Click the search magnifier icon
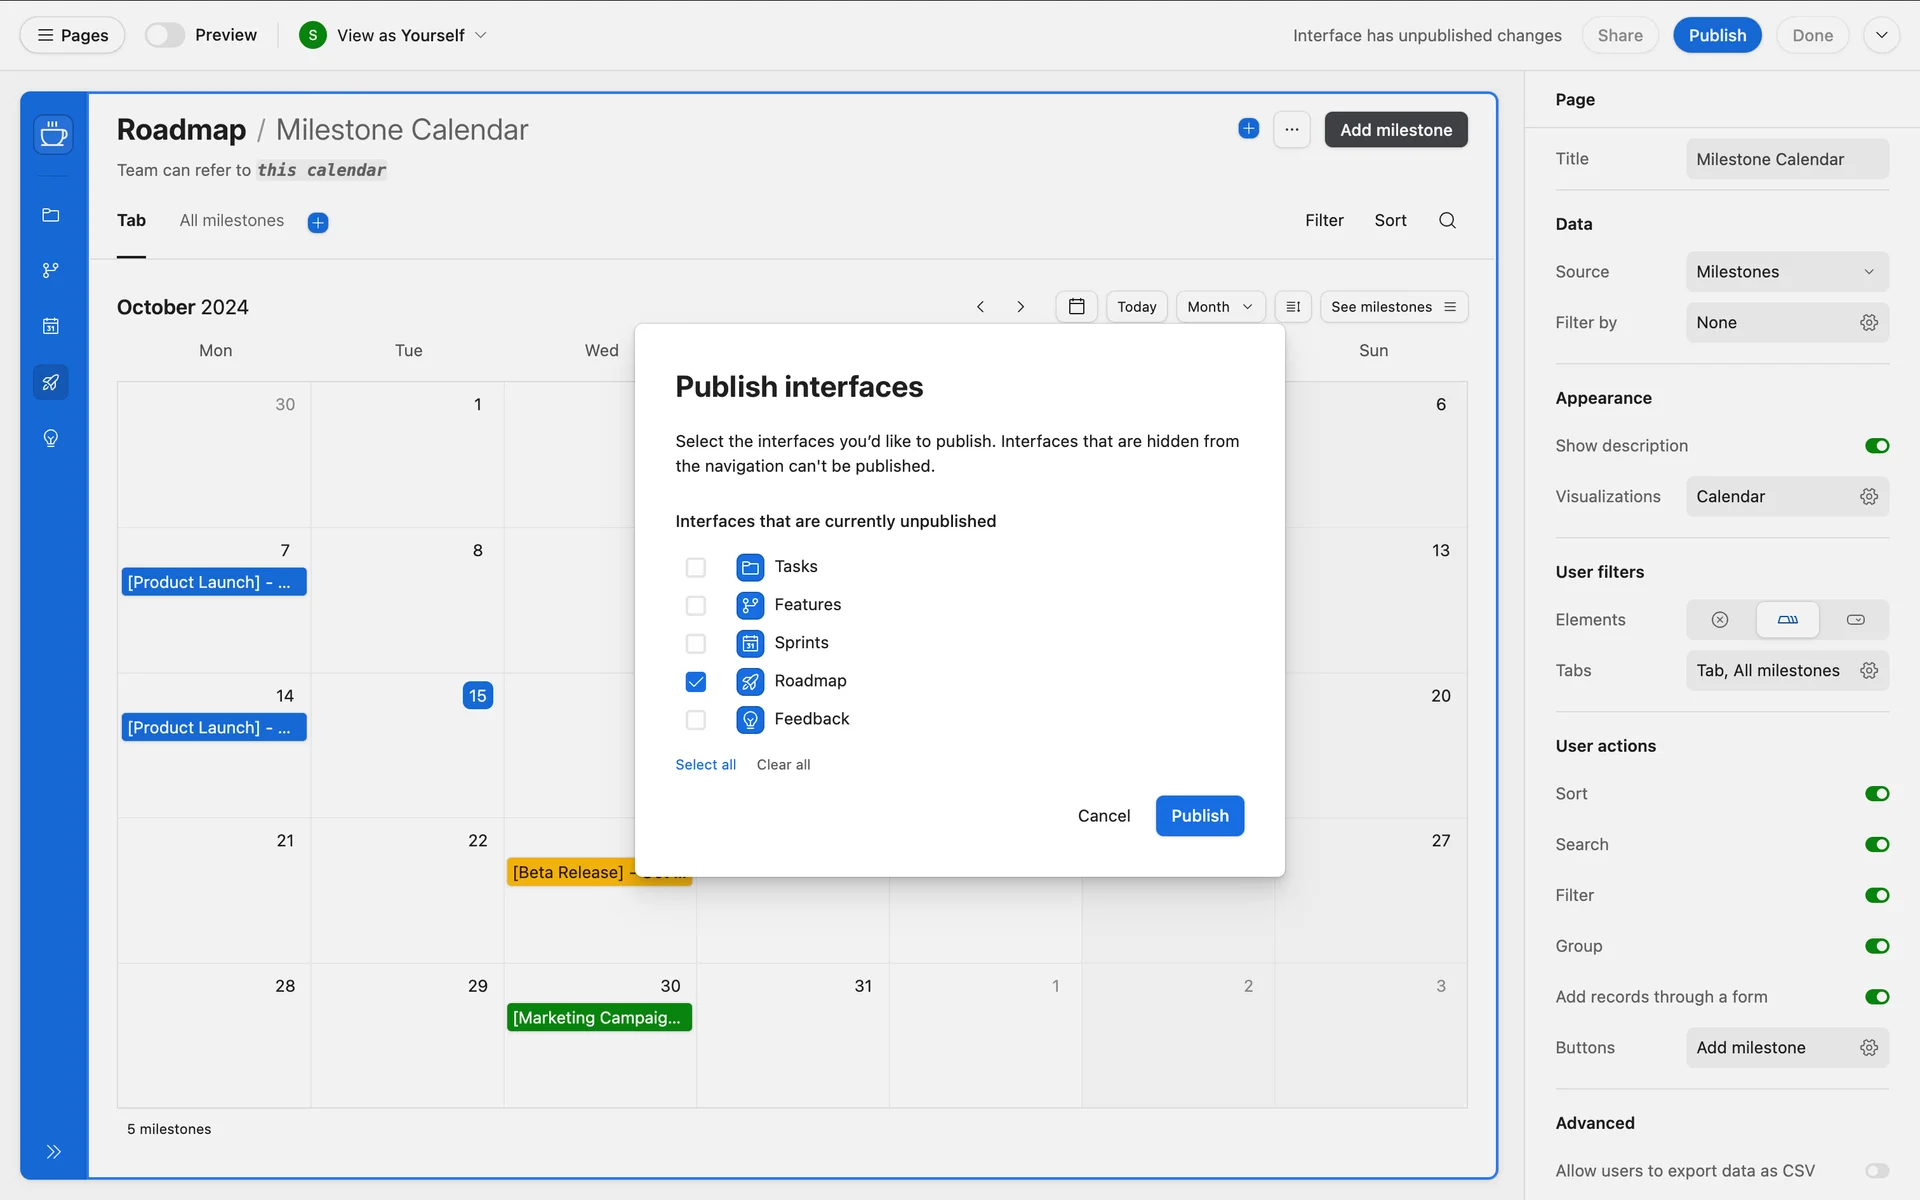Viewport: 1920px width, 1200px height. [1447, 220]
